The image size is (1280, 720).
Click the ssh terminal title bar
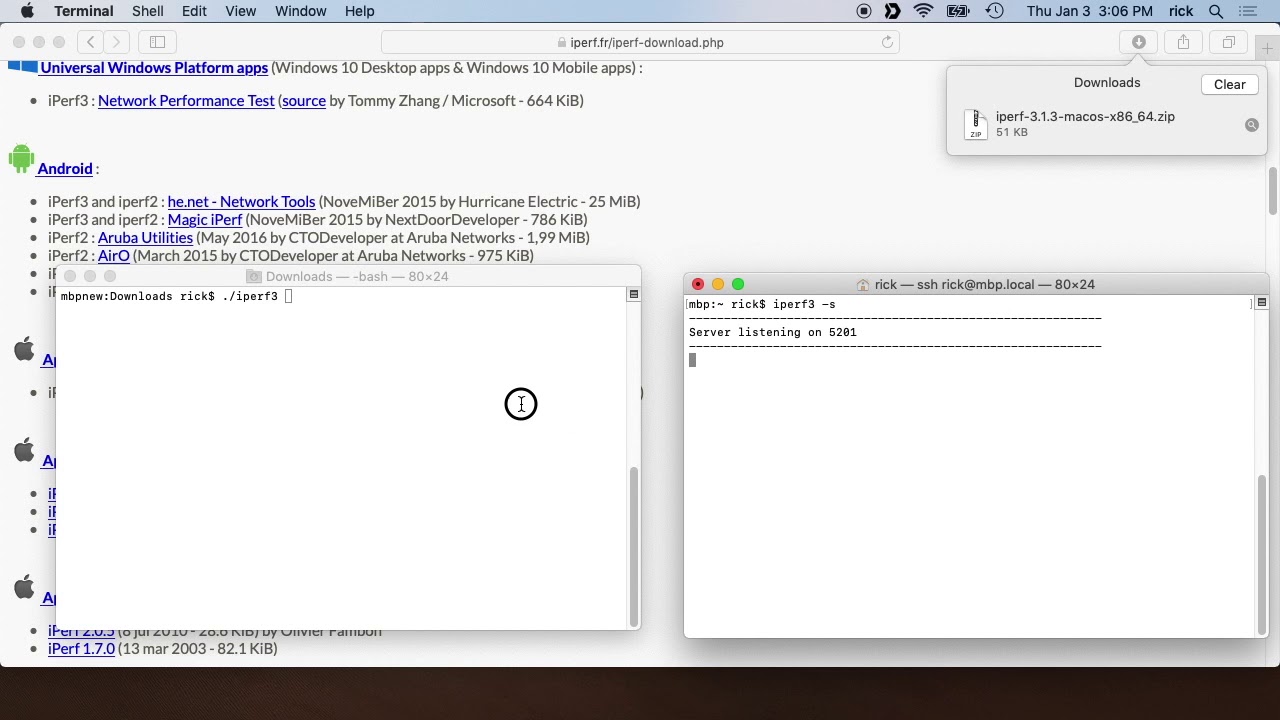975,284
